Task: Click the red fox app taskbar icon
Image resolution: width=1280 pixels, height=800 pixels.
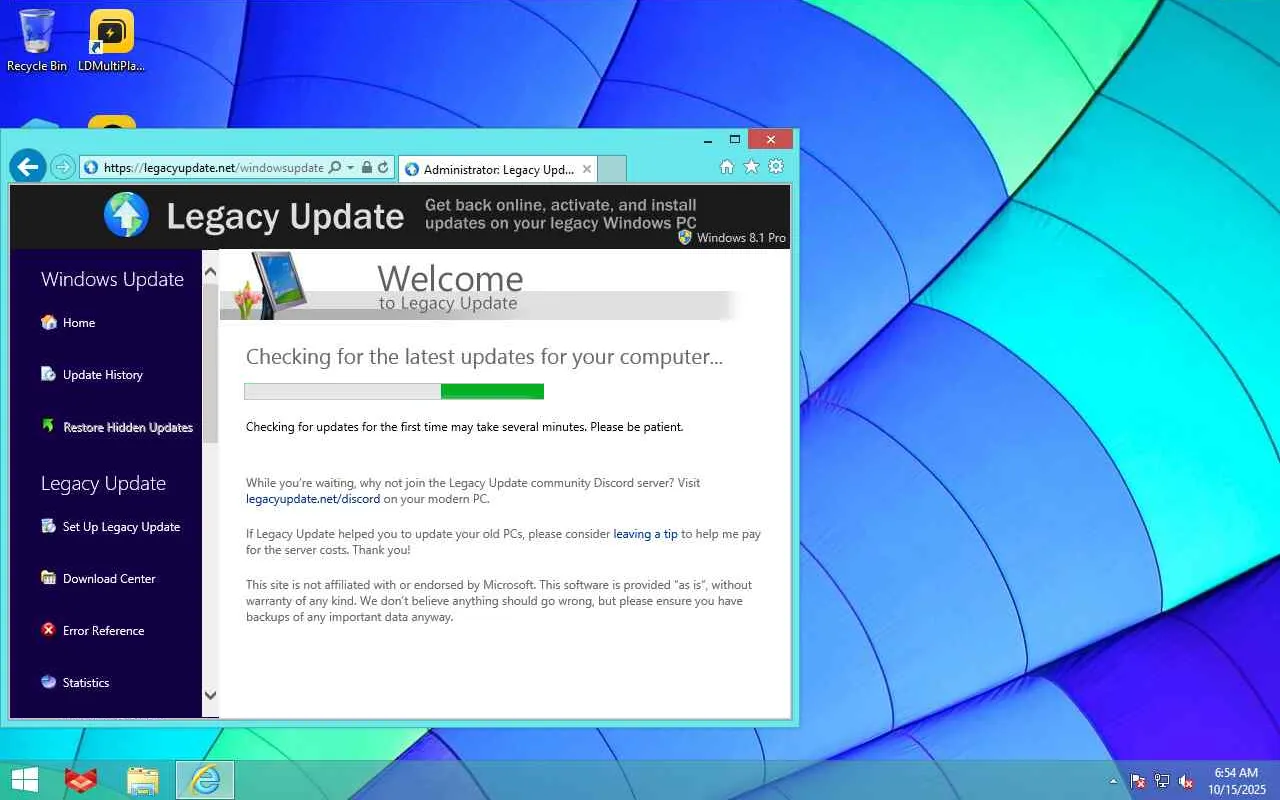Action: click(x=81, y=780)
